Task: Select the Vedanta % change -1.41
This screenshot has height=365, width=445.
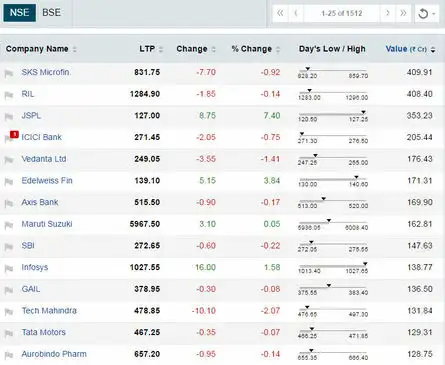Action: click(270, 159)
